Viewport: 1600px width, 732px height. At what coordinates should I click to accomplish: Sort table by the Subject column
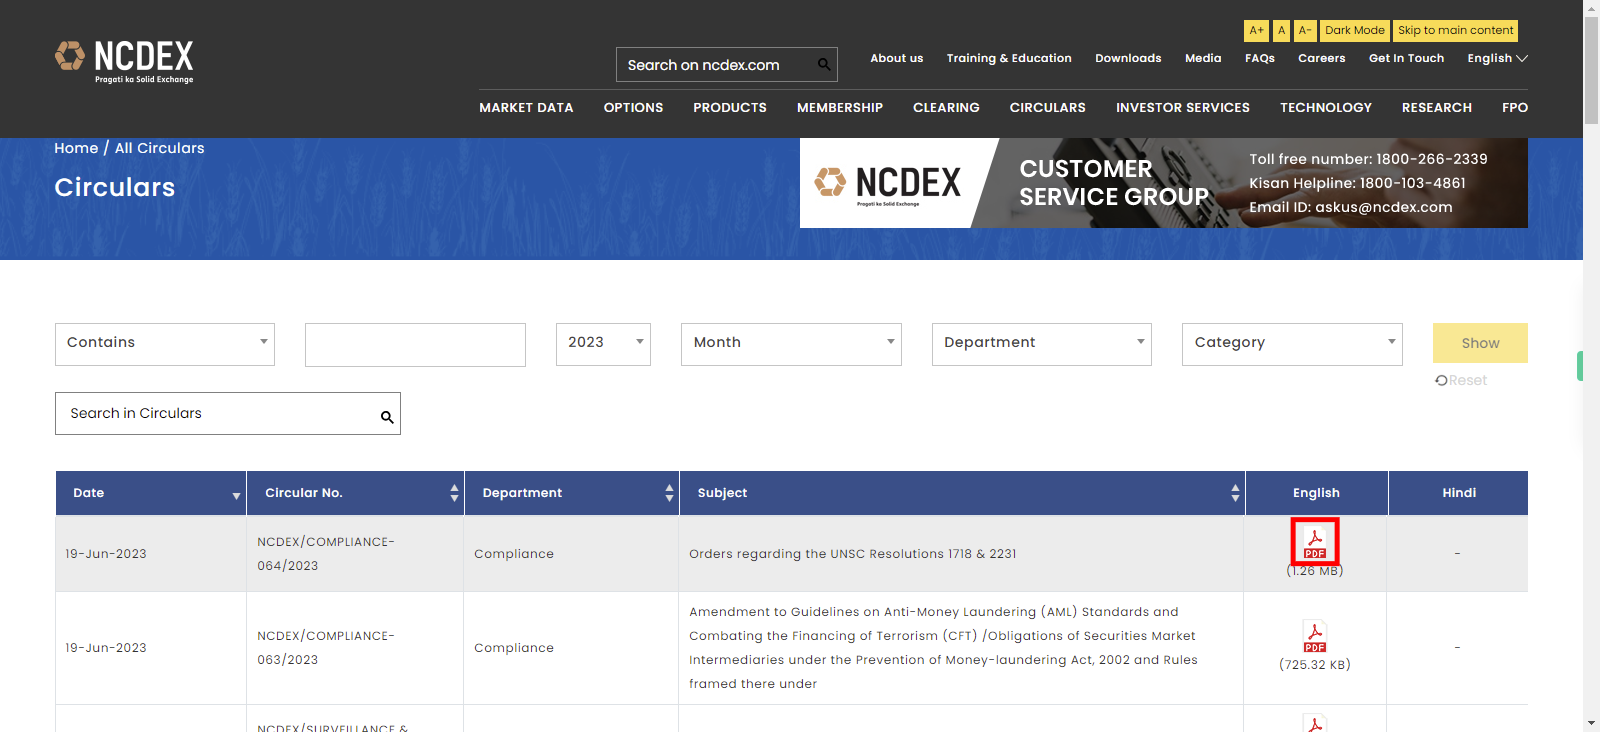point(962,493)
